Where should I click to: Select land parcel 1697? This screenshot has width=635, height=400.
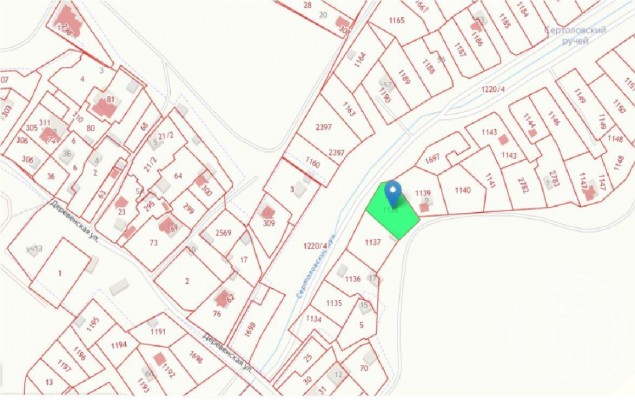433,158
